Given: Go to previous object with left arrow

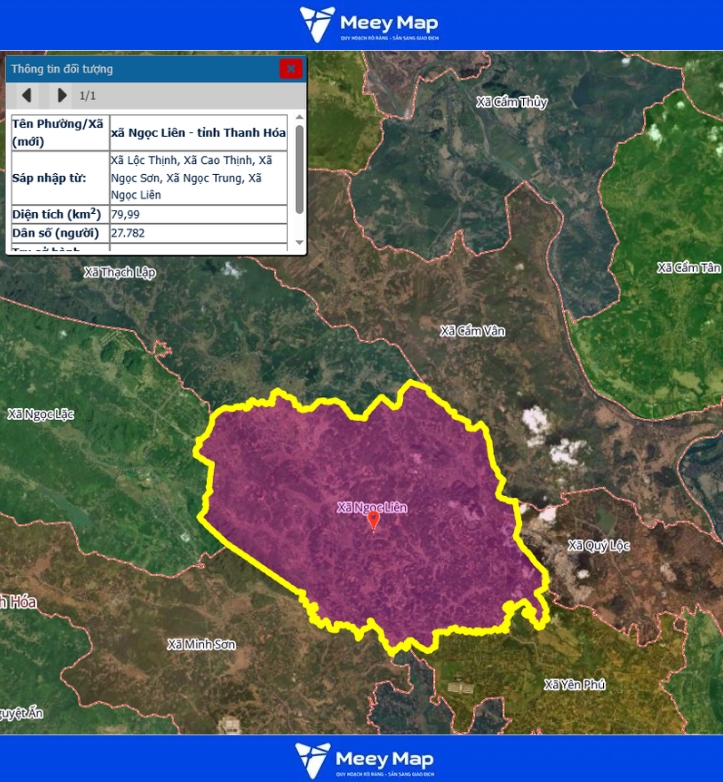Looking at the screenshot, I should [x=27, y=95].
